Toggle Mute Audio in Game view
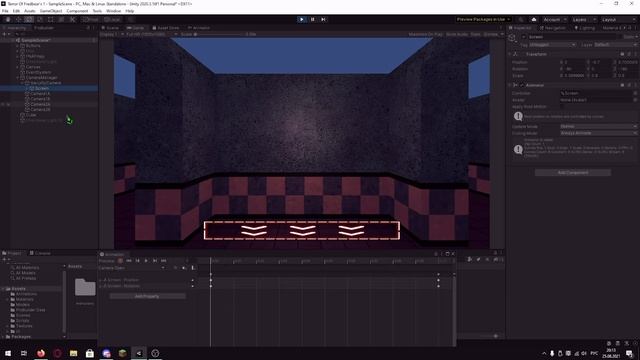The height and width of the screenshot is (360, 640). tap(457, 34)
